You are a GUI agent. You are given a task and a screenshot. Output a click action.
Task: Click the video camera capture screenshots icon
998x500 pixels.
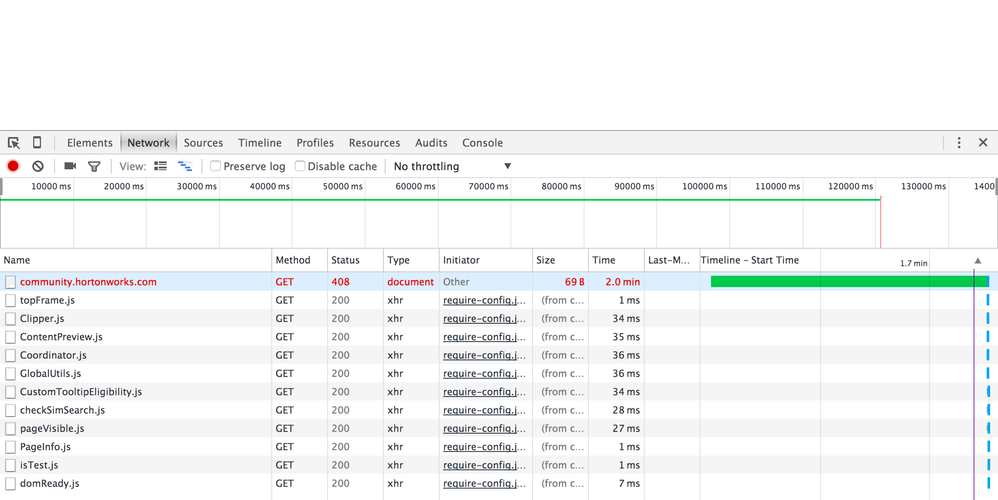70,167
